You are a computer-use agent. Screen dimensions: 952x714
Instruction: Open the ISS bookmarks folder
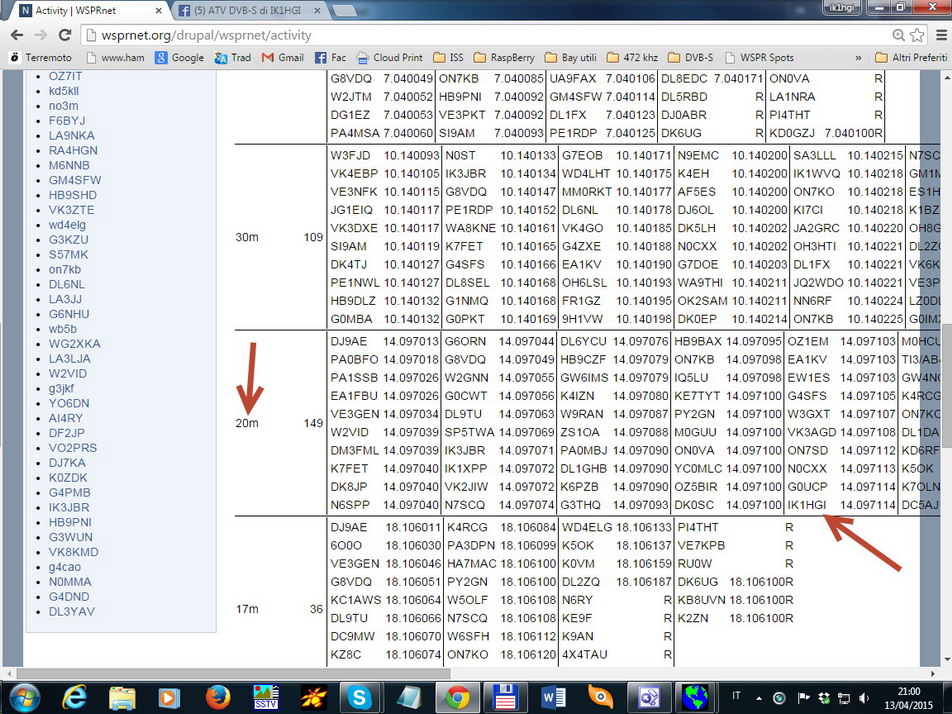(x=448, y=58)
